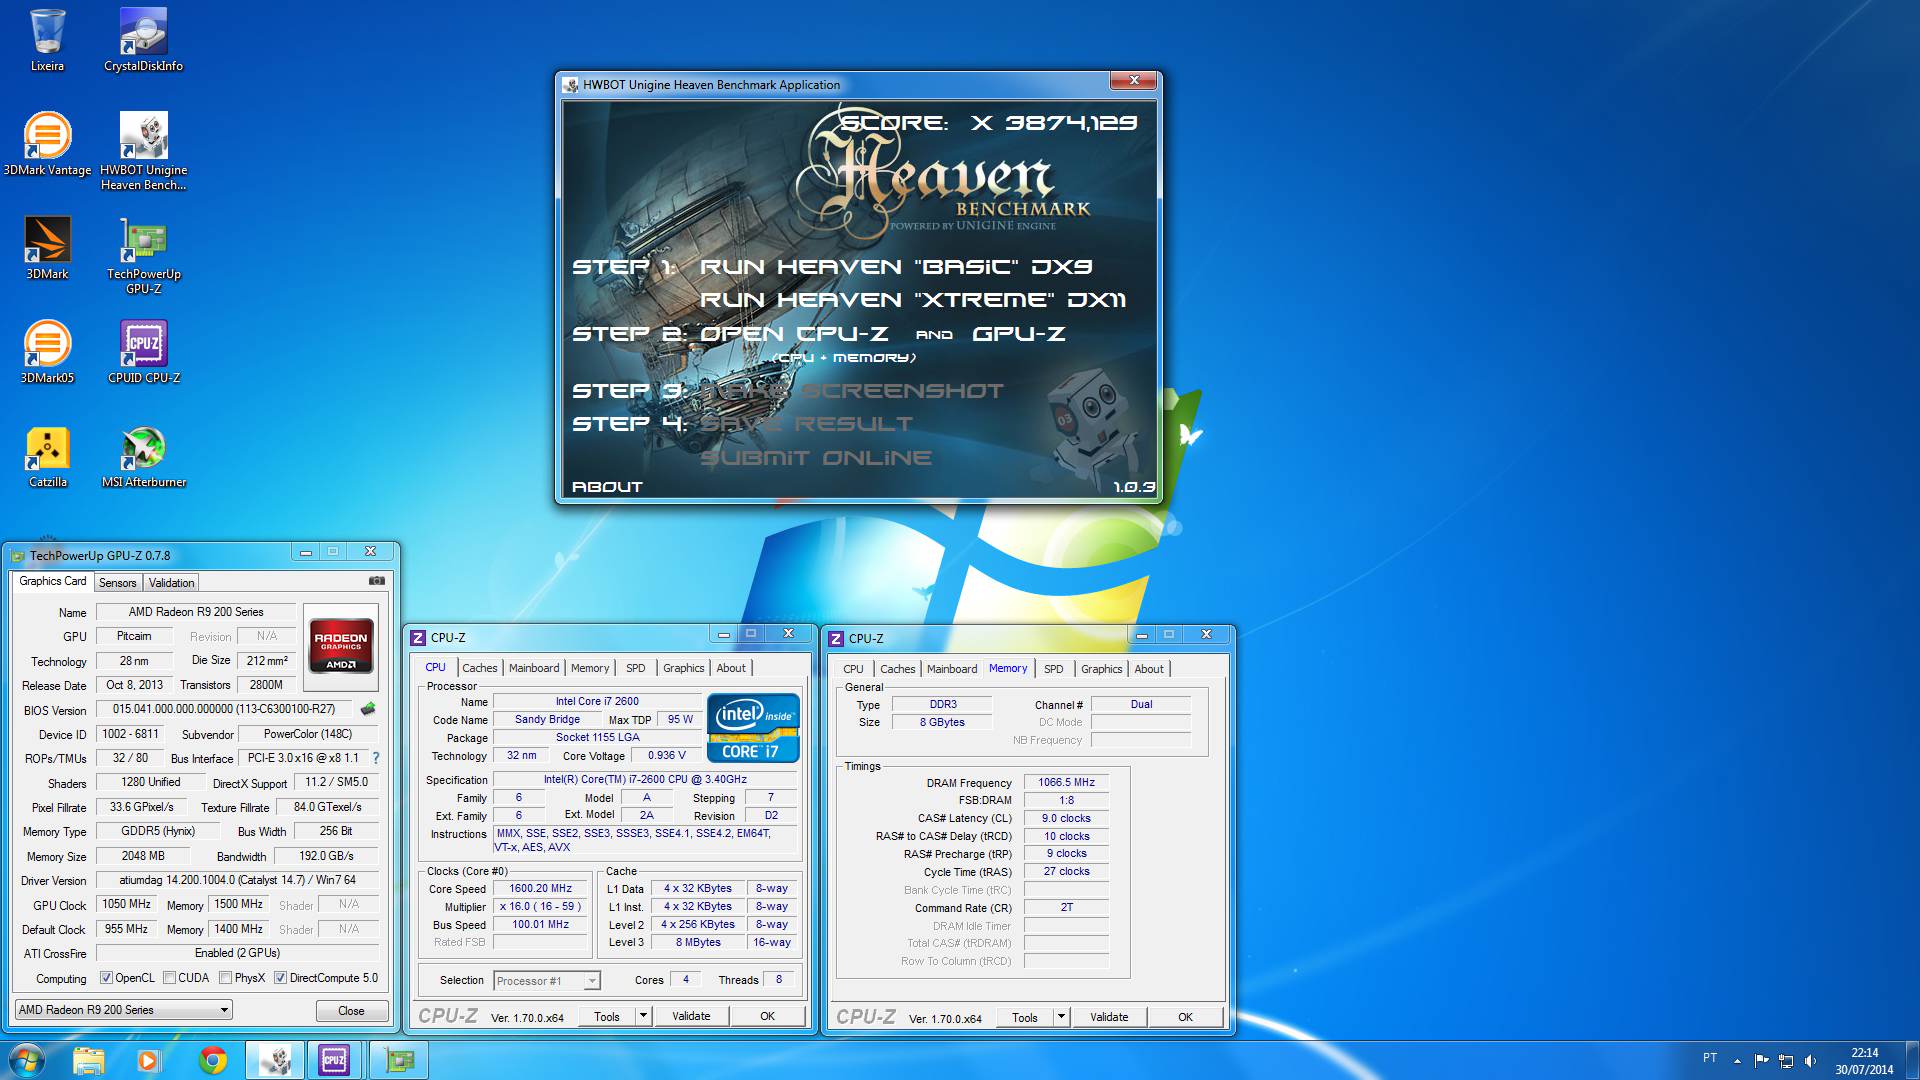Click the DRAM Frequency value field
This screenshot has width=1920, height=1080.
coord(1066,783)
